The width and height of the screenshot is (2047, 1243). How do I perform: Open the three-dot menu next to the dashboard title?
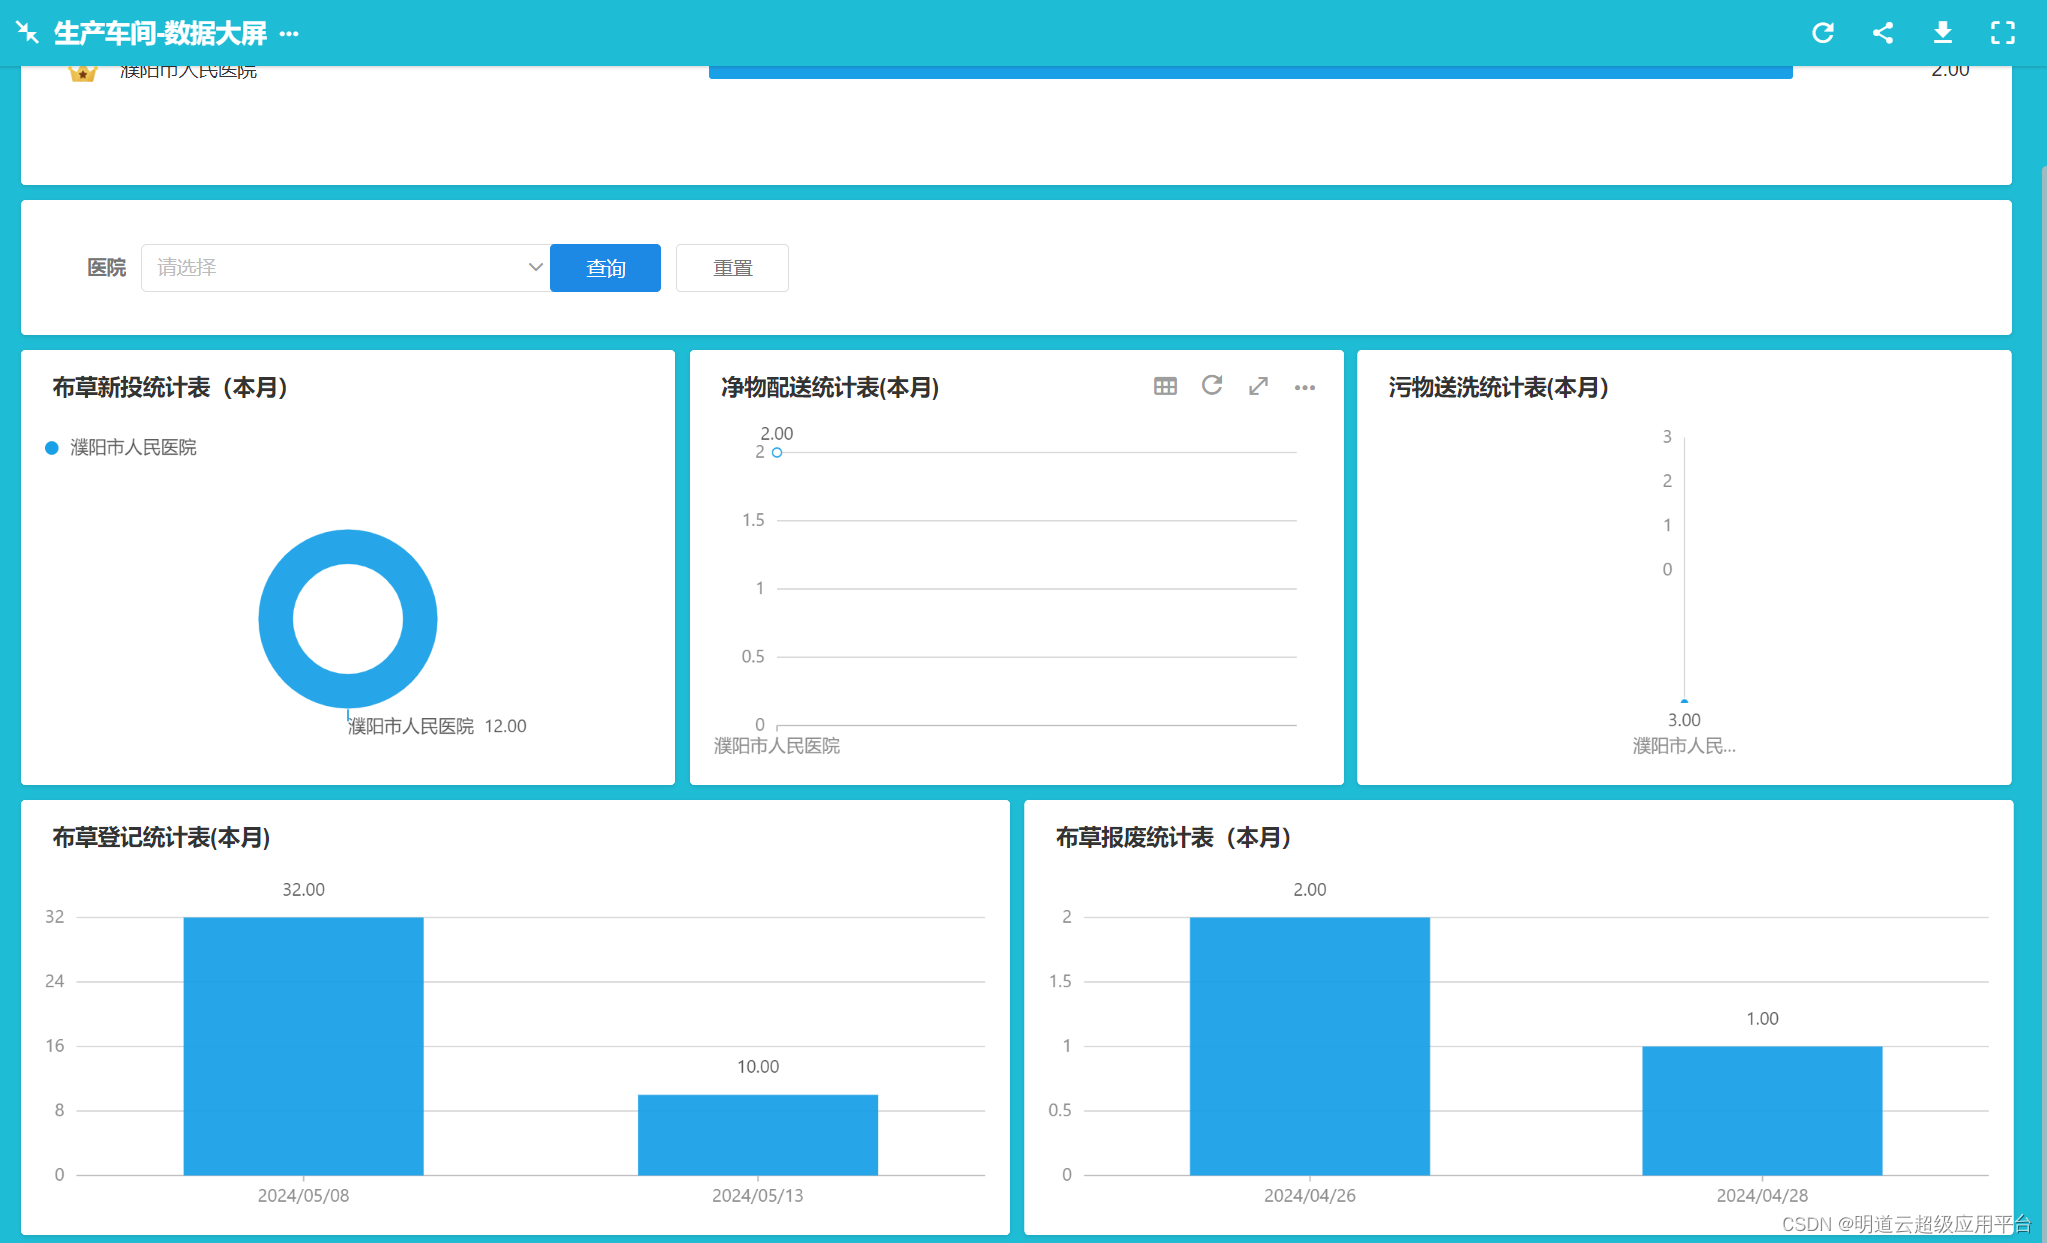click(x=289, y=34)
